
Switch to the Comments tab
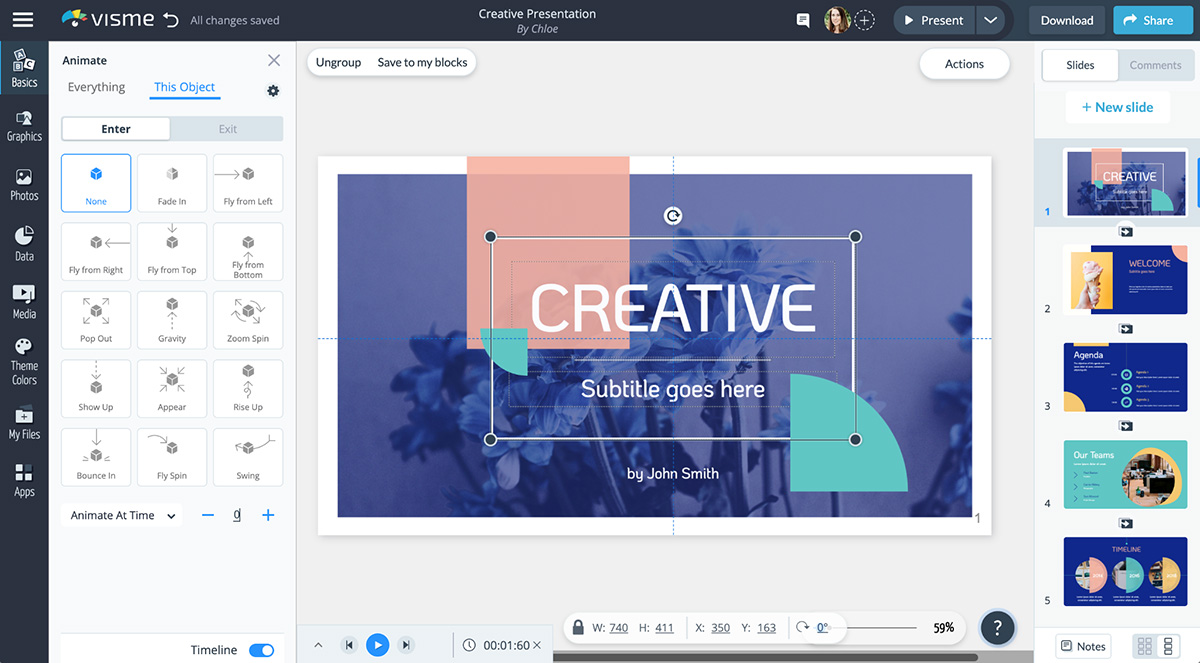tap(1155, 65)
